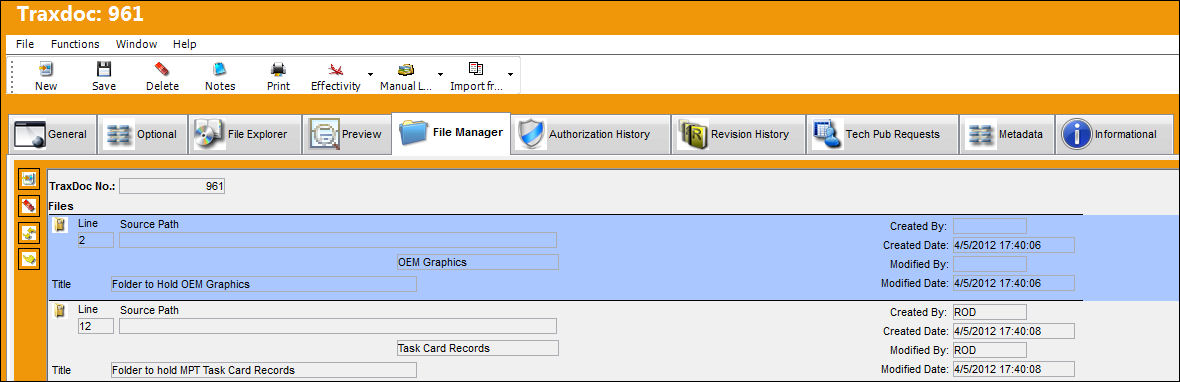Click the New toolbar icon
Image resolution: width=1180 pixels, height=382 pixels.
[46, 69]
